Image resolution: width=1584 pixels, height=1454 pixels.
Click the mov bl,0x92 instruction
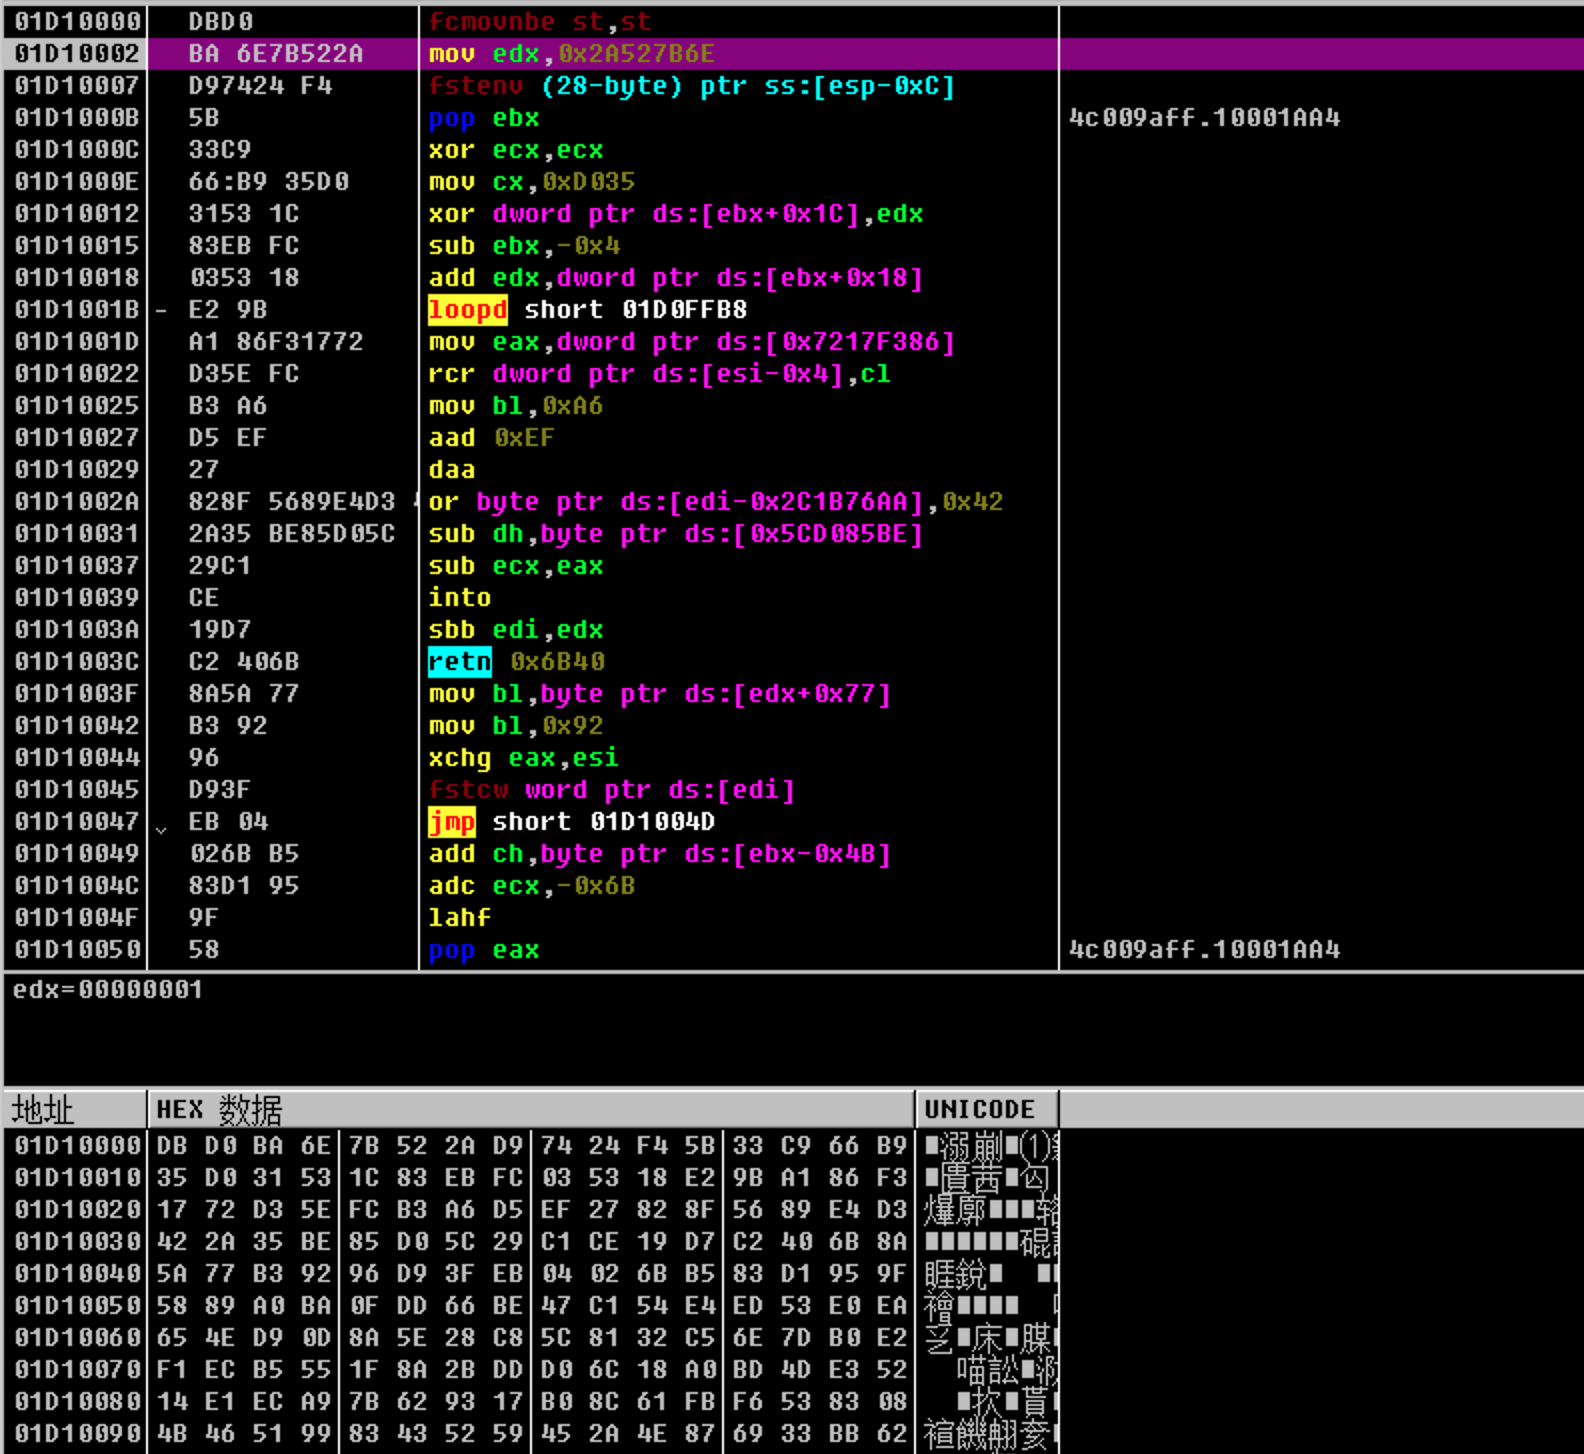tap(515, 726)
